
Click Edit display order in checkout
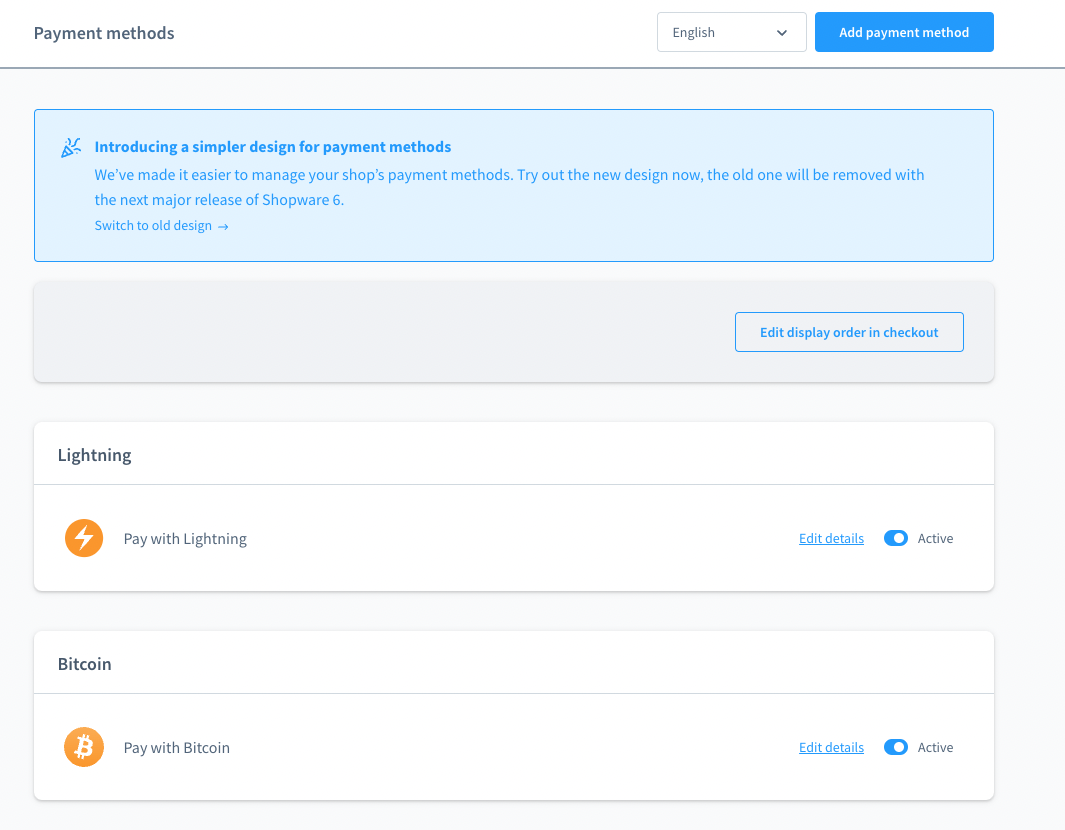tap(849, 332)
